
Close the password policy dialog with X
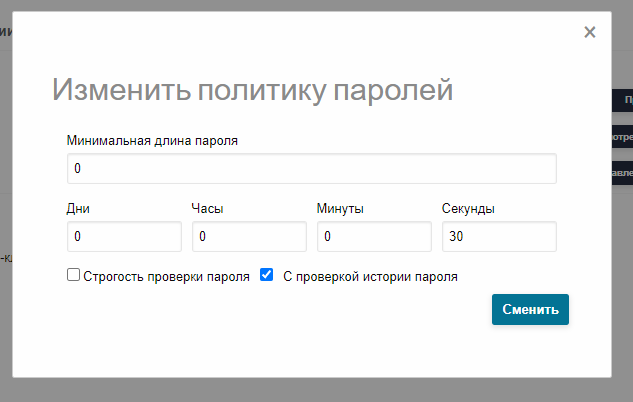(x=589, y=32)
